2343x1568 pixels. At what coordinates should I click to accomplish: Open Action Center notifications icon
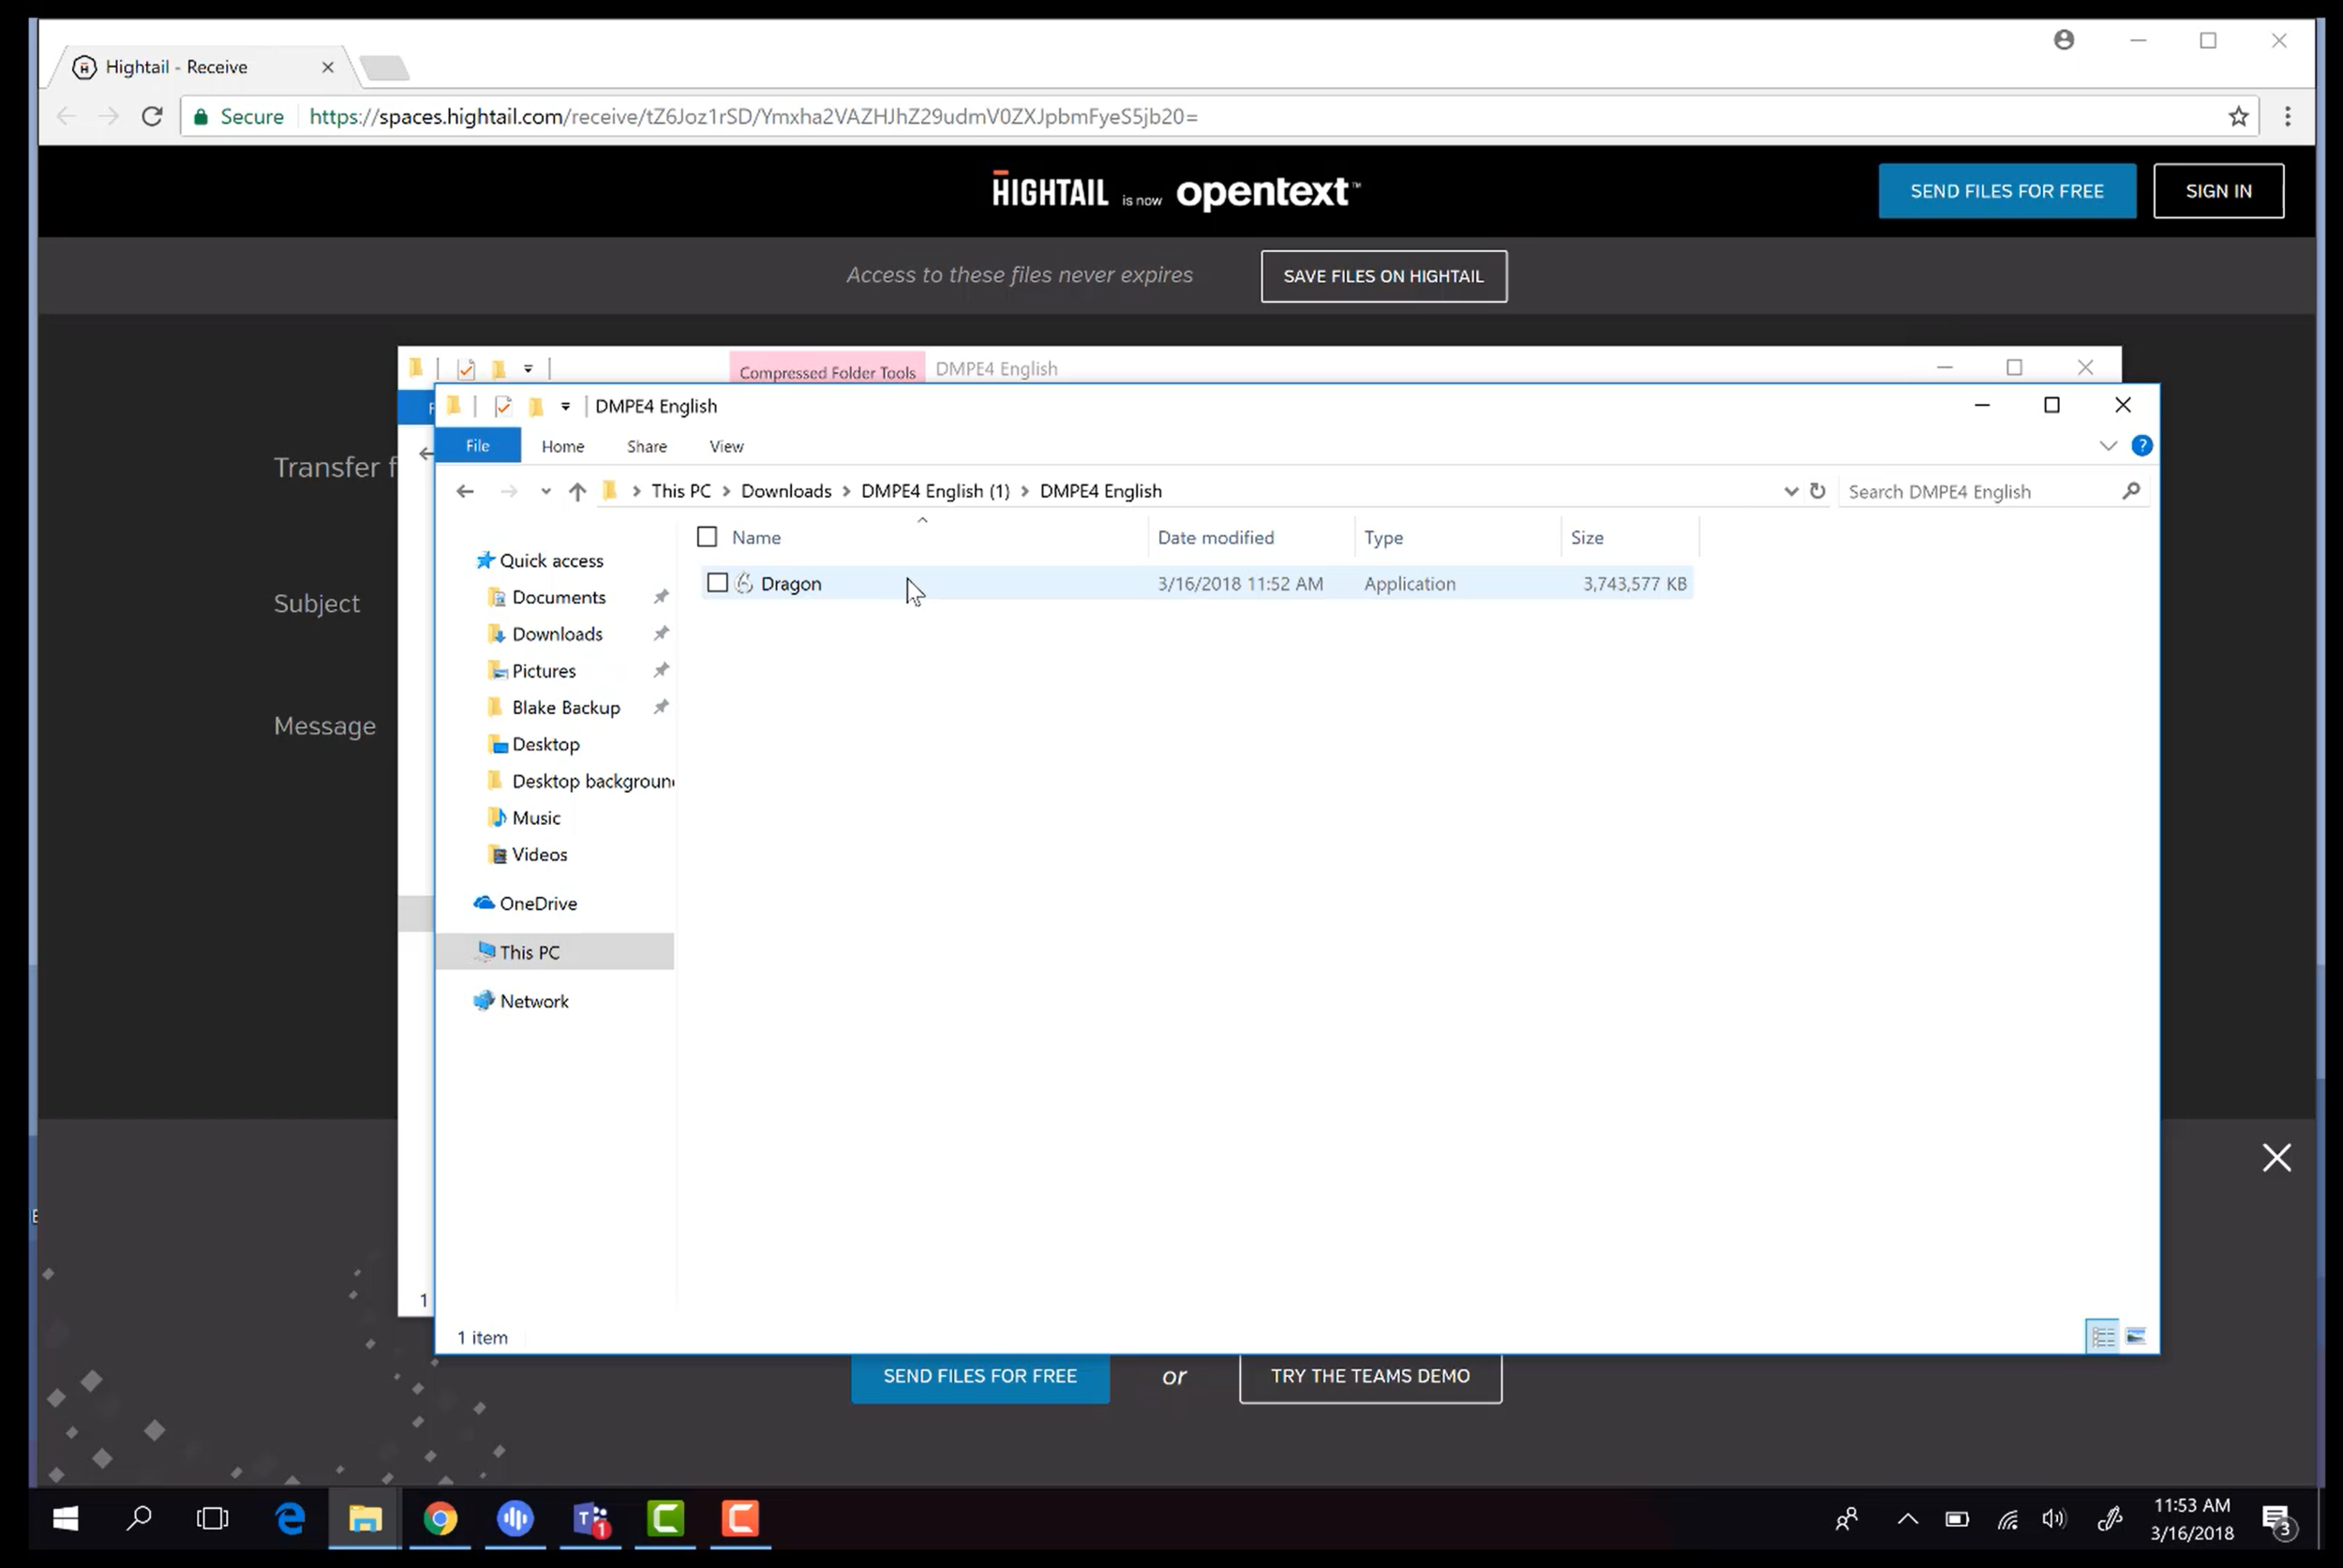(2278, 1520)
